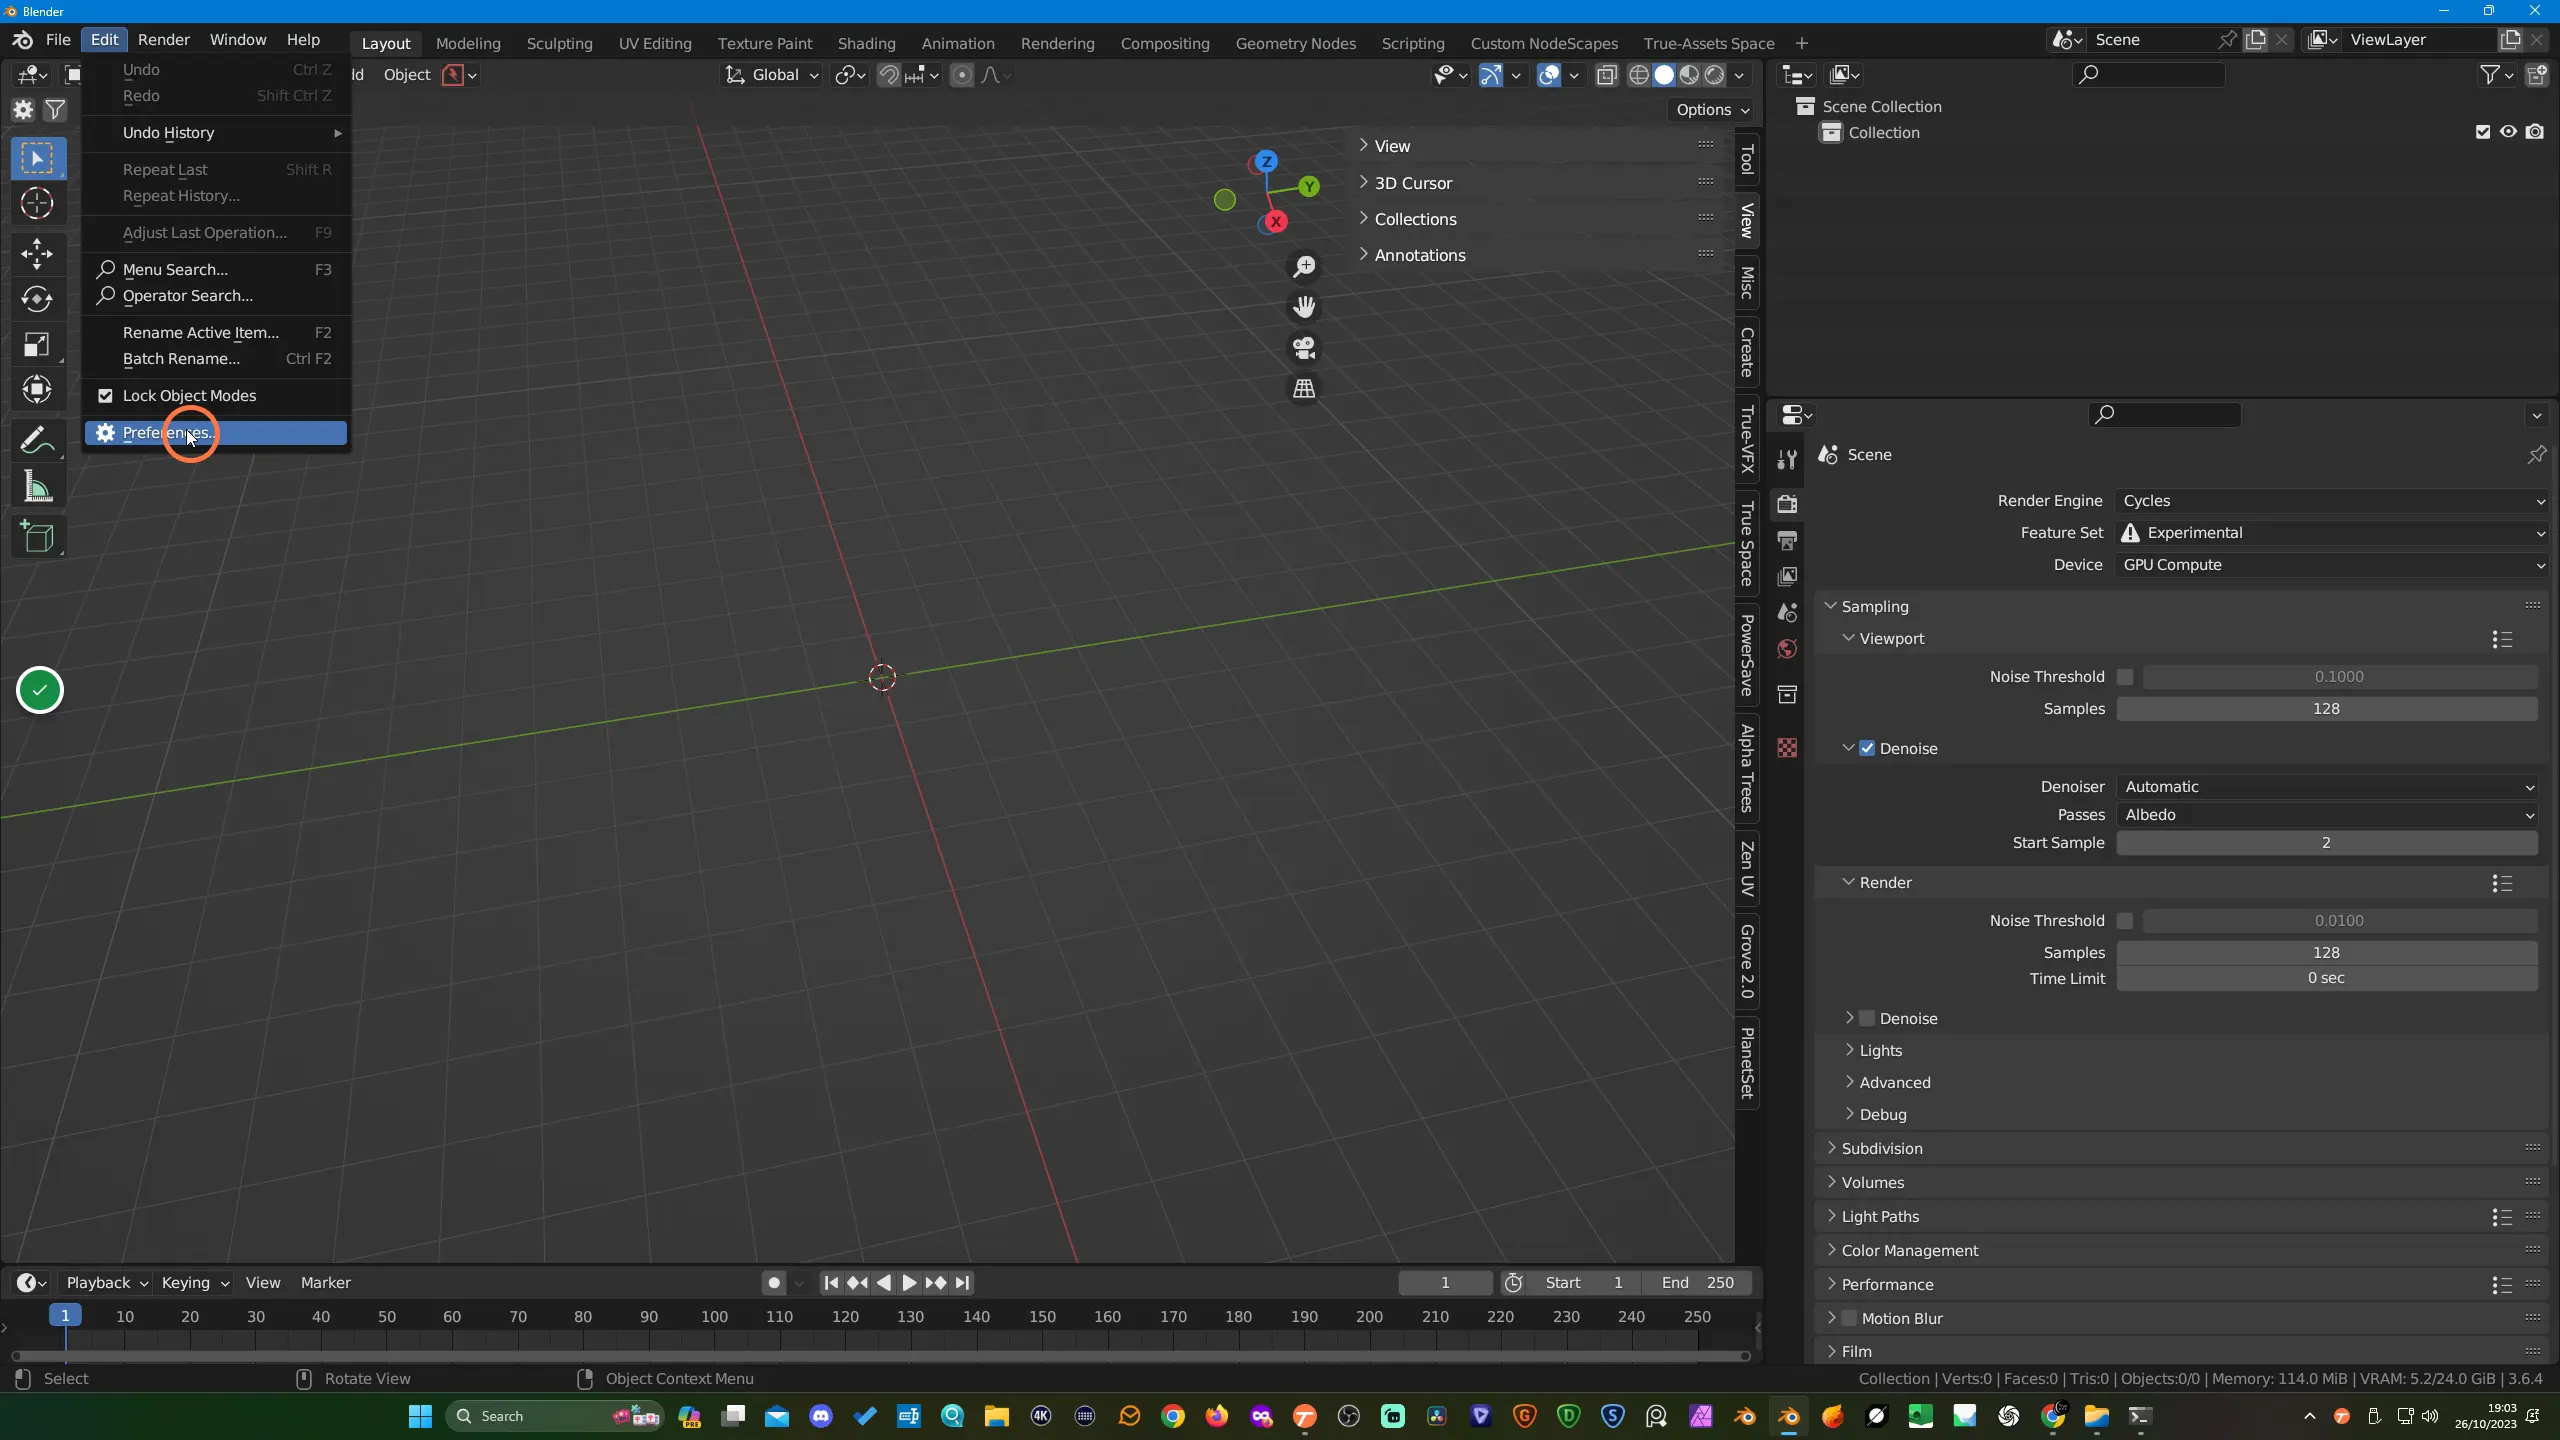Select the Move tool
Viewport: 2560px width, 1440px height.
click(x=37, y=254)
